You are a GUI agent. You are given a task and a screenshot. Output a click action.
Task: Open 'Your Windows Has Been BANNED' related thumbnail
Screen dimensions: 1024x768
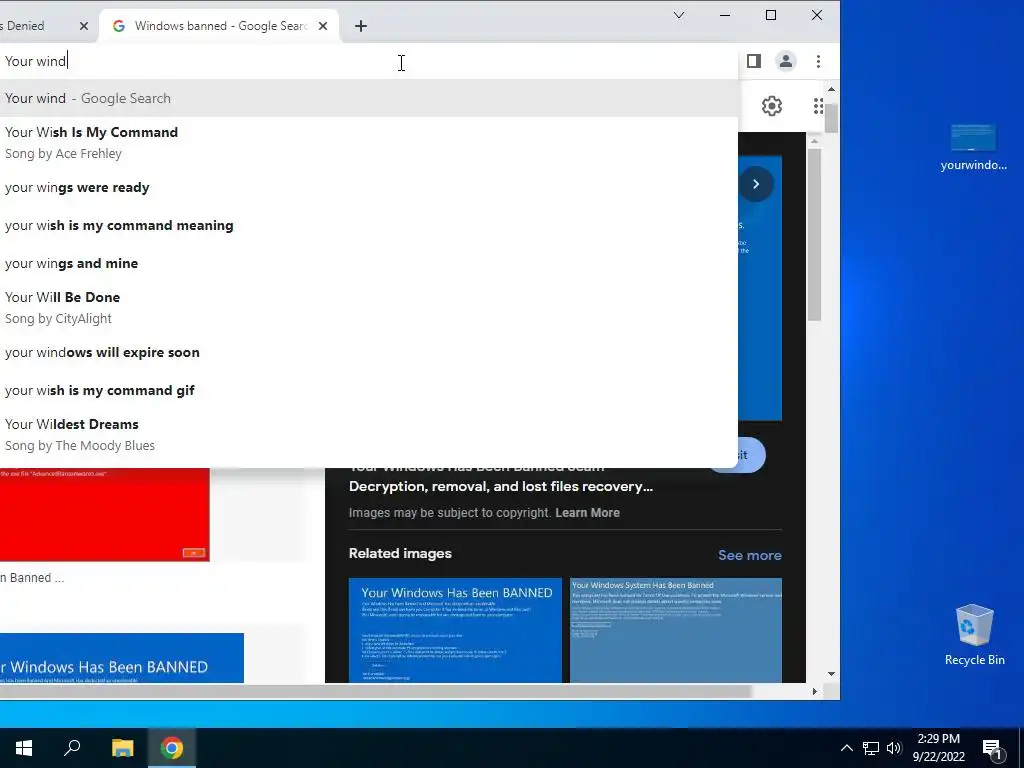click(455, 630)
